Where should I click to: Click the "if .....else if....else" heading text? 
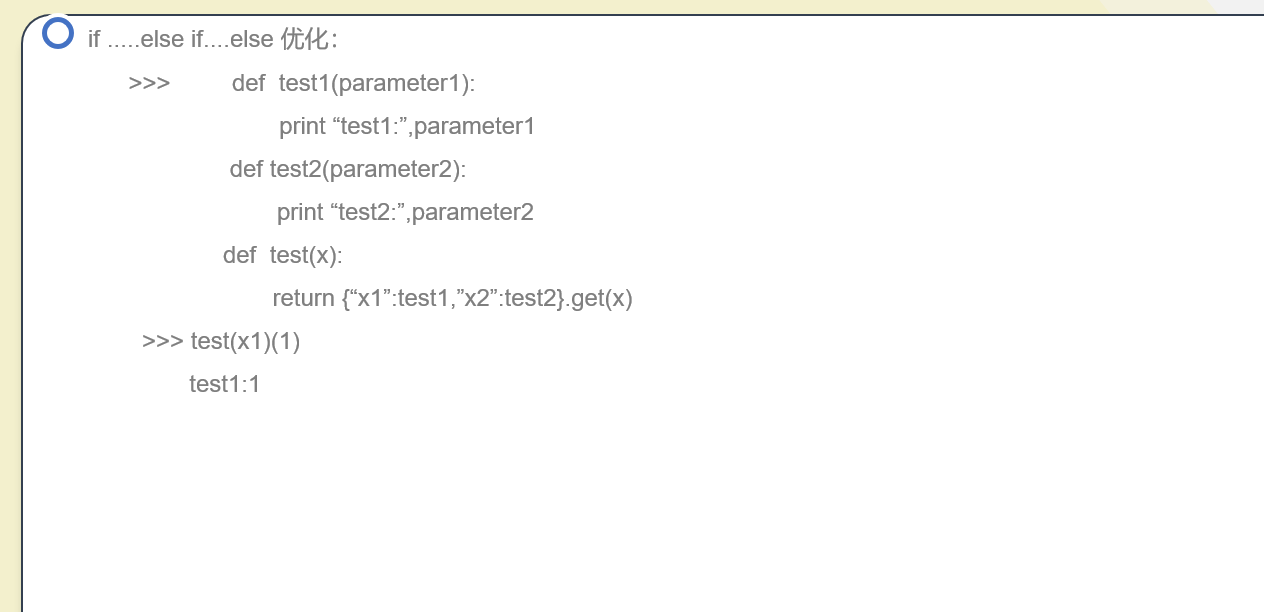180,40
